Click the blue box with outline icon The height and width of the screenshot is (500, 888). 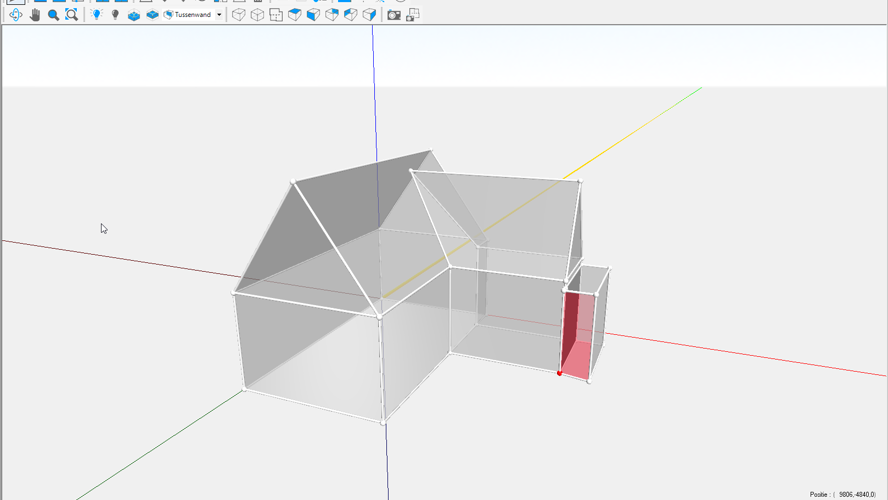(x=134, y=15)
